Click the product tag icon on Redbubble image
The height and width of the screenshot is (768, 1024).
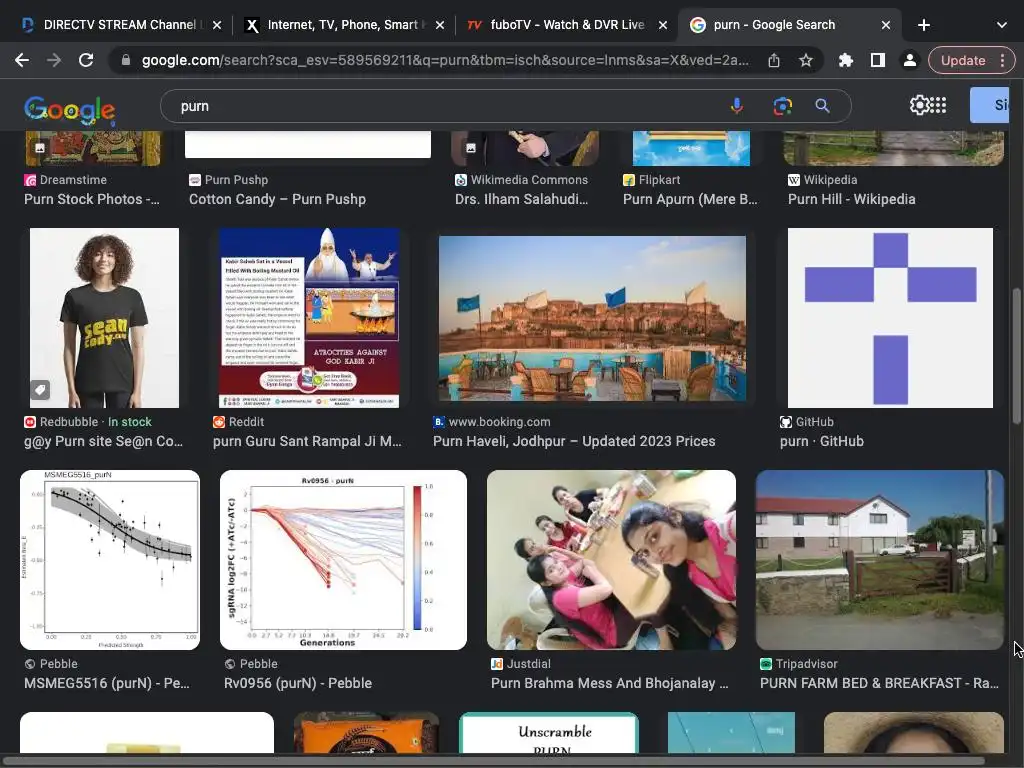coord(40,390)
